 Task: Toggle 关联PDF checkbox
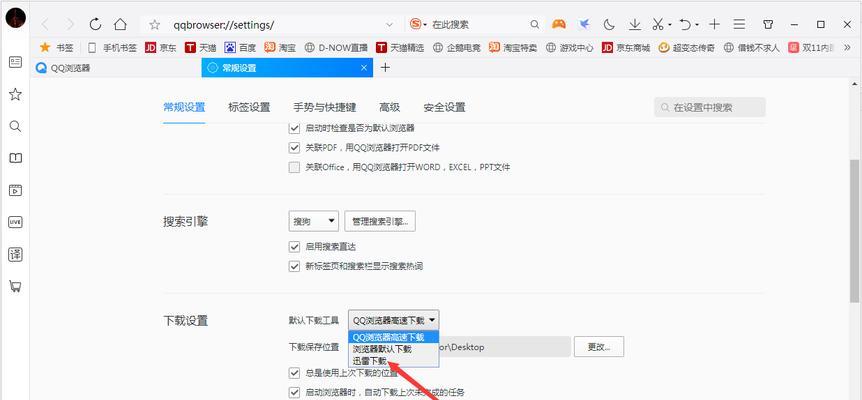(294, 148)
